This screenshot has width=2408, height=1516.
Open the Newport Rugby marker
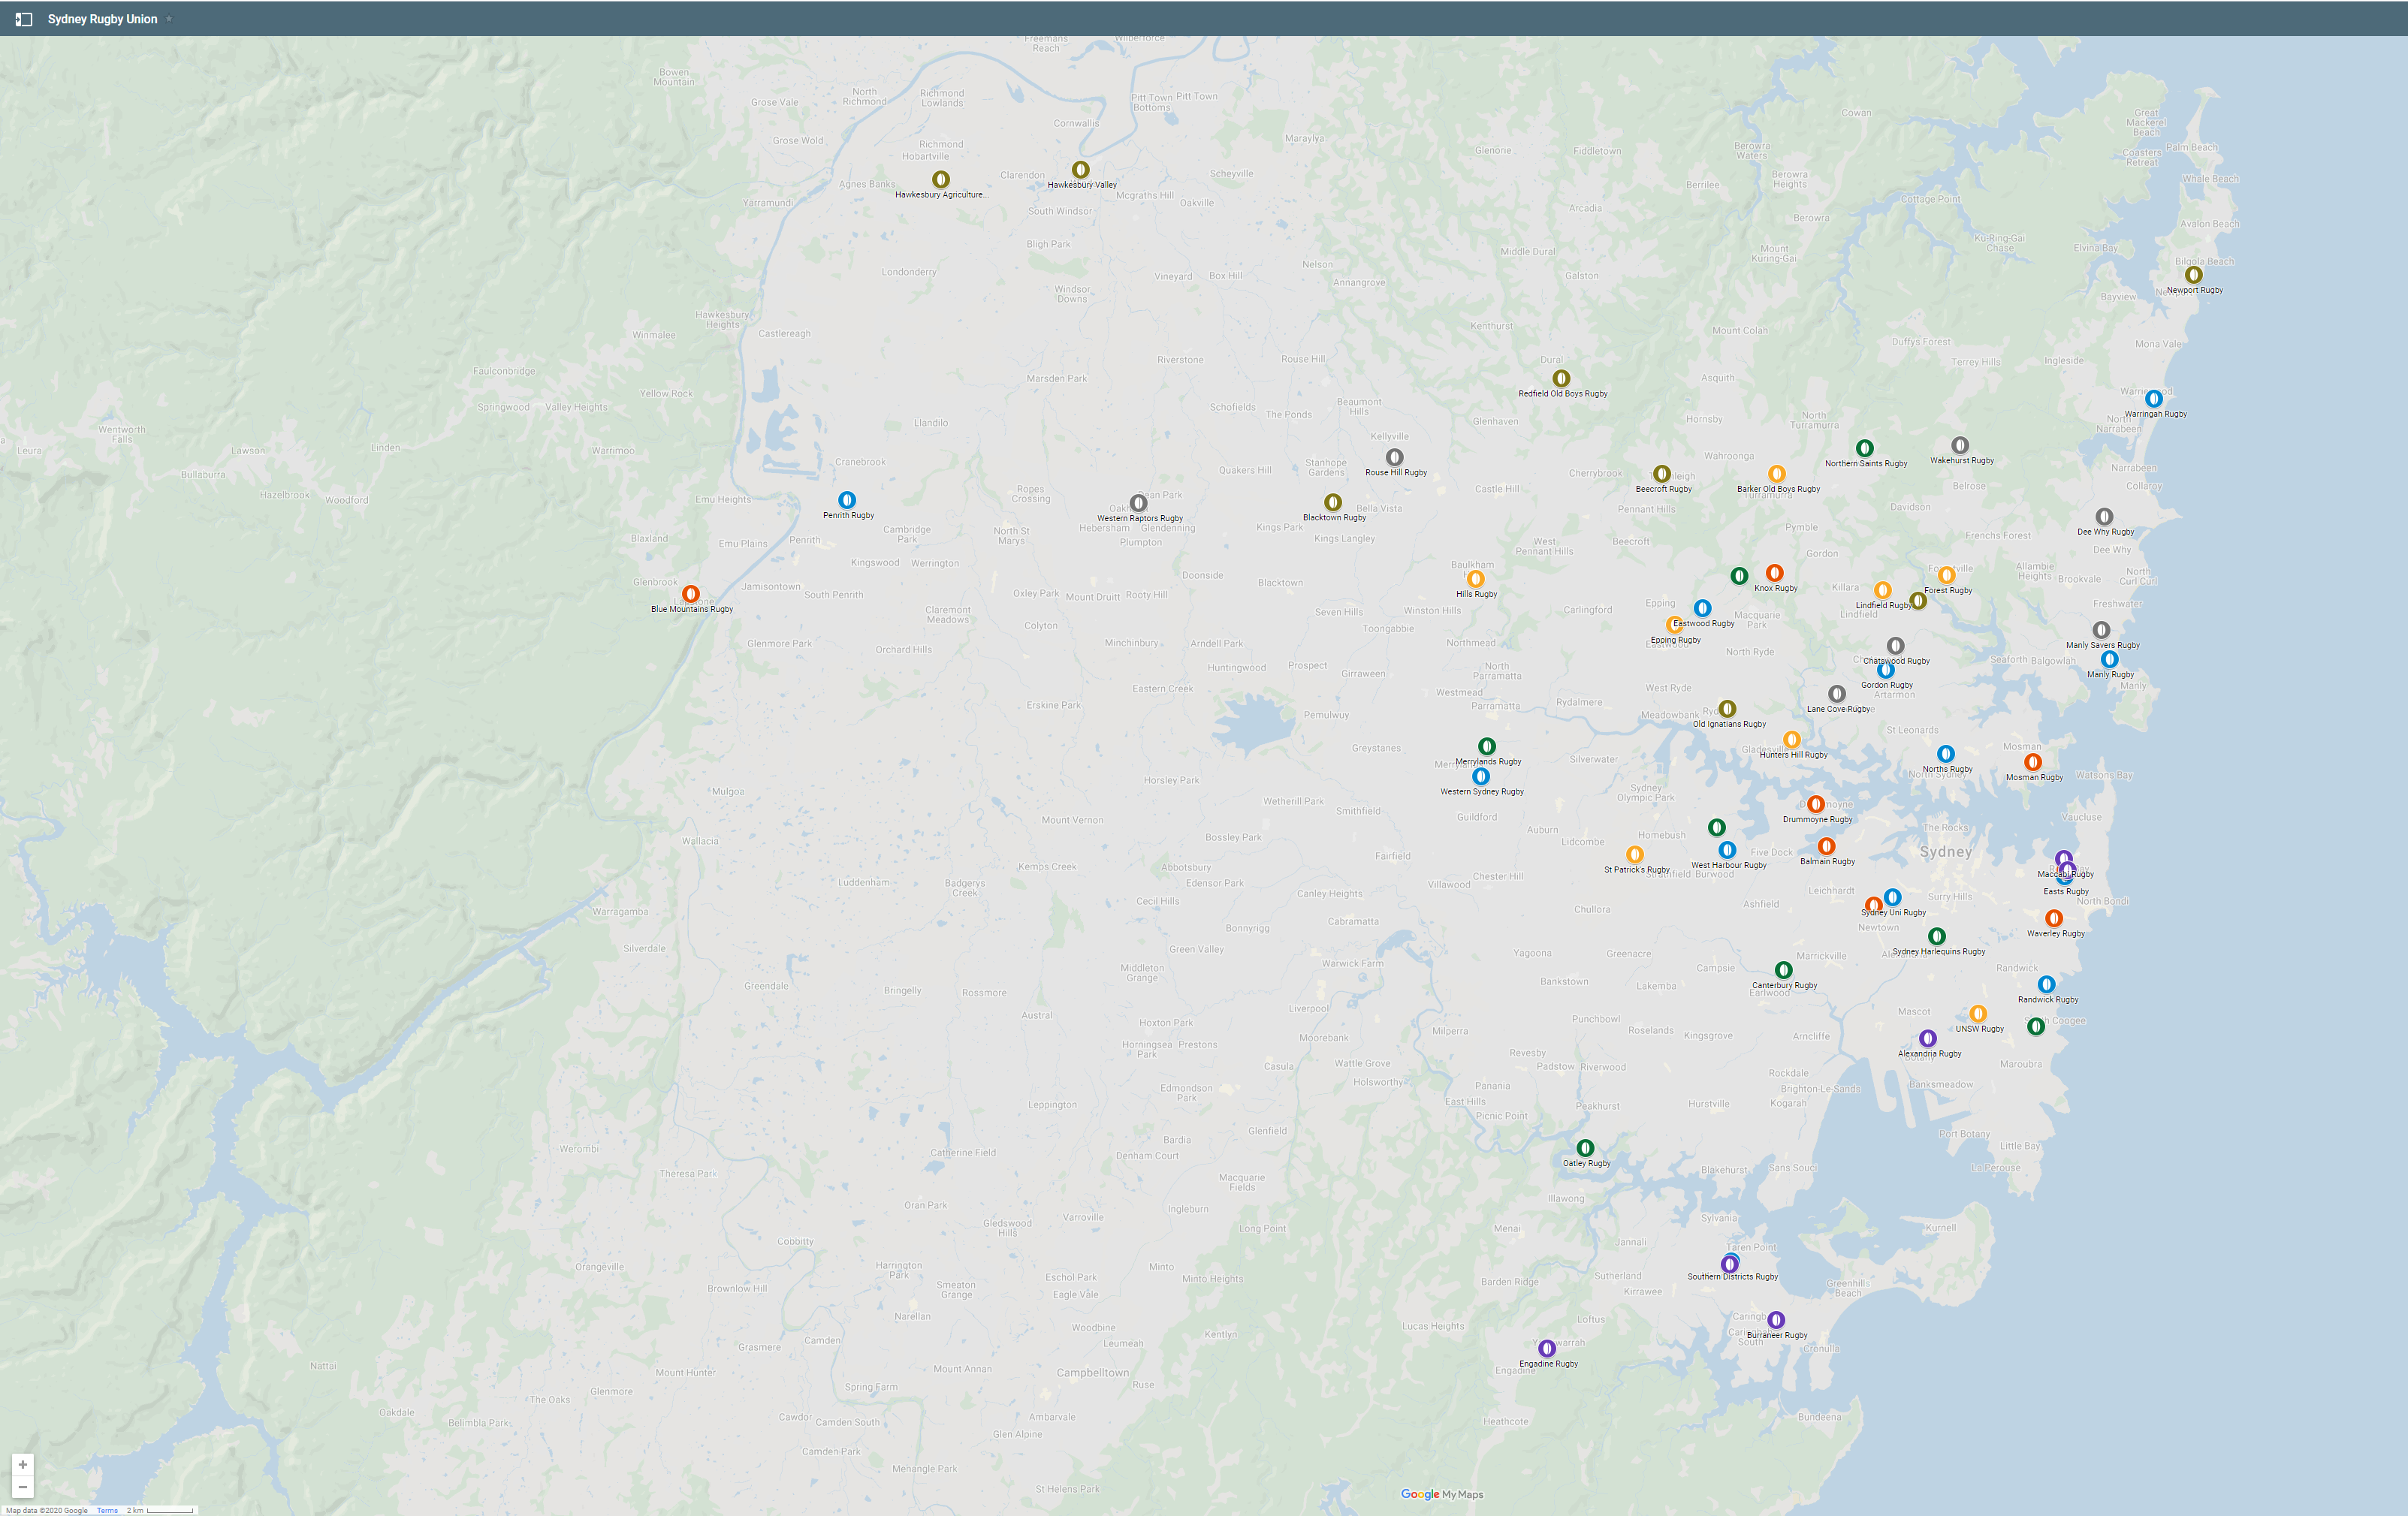pyautogui.click(x=2193, y=275)
